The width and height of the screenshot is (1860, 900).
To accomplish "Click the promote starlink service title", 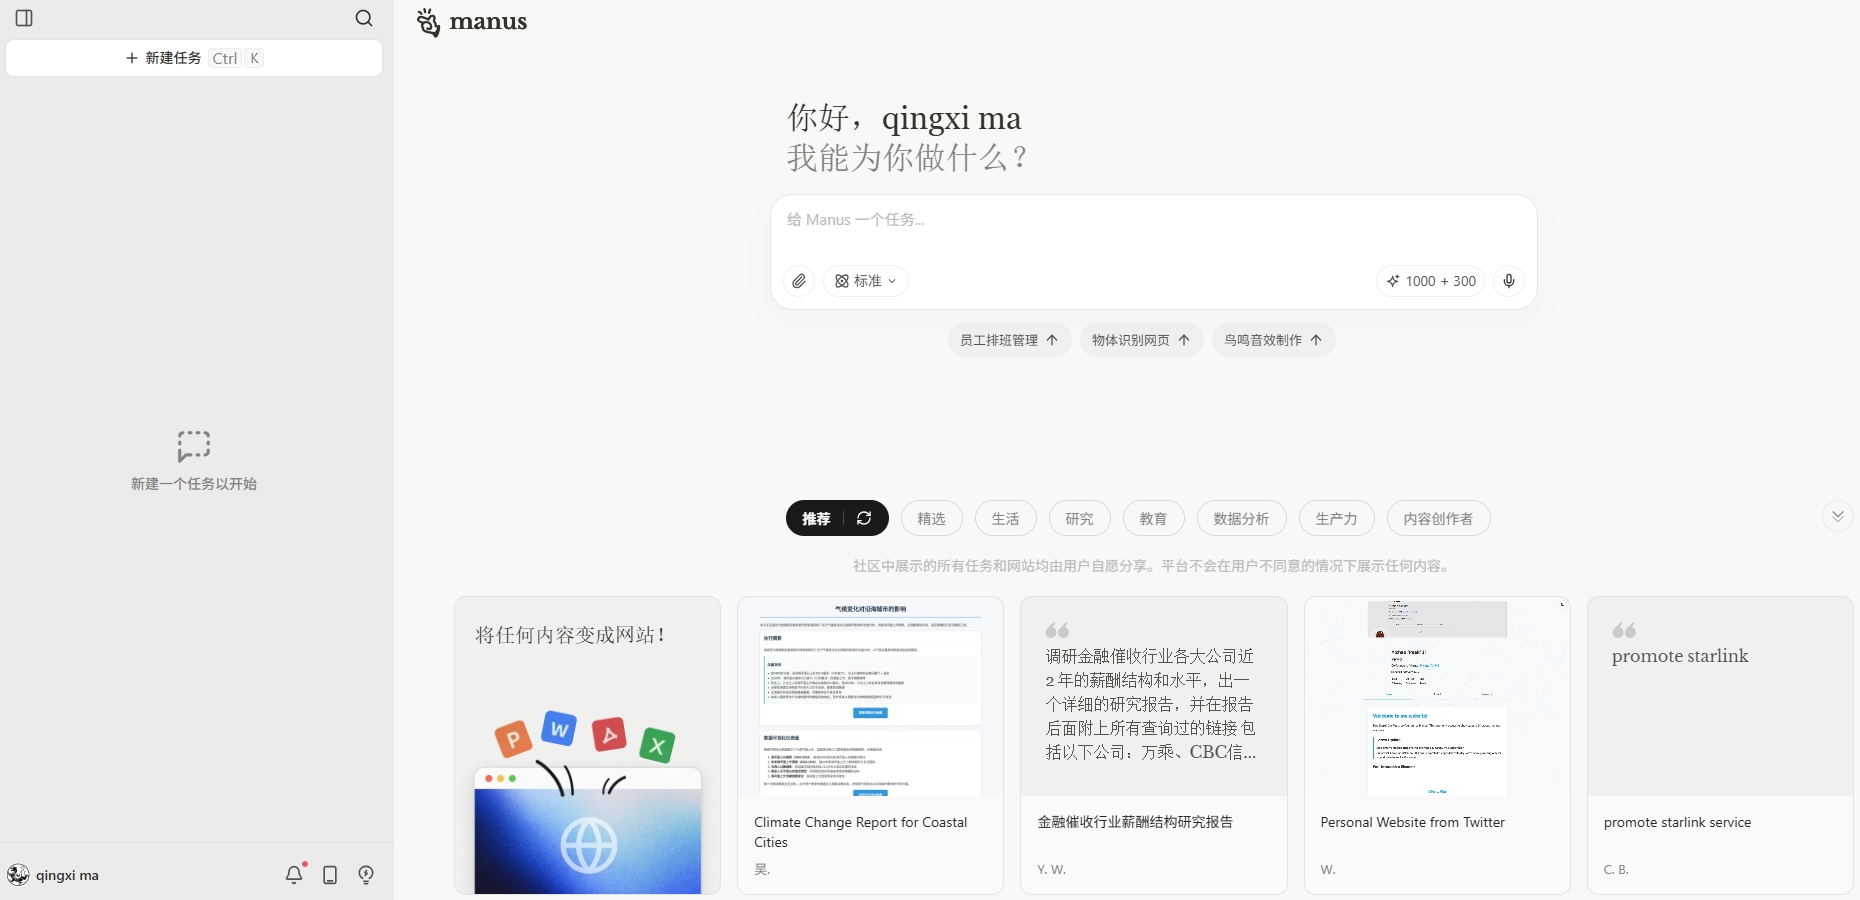I will (x=1677, y=822).
